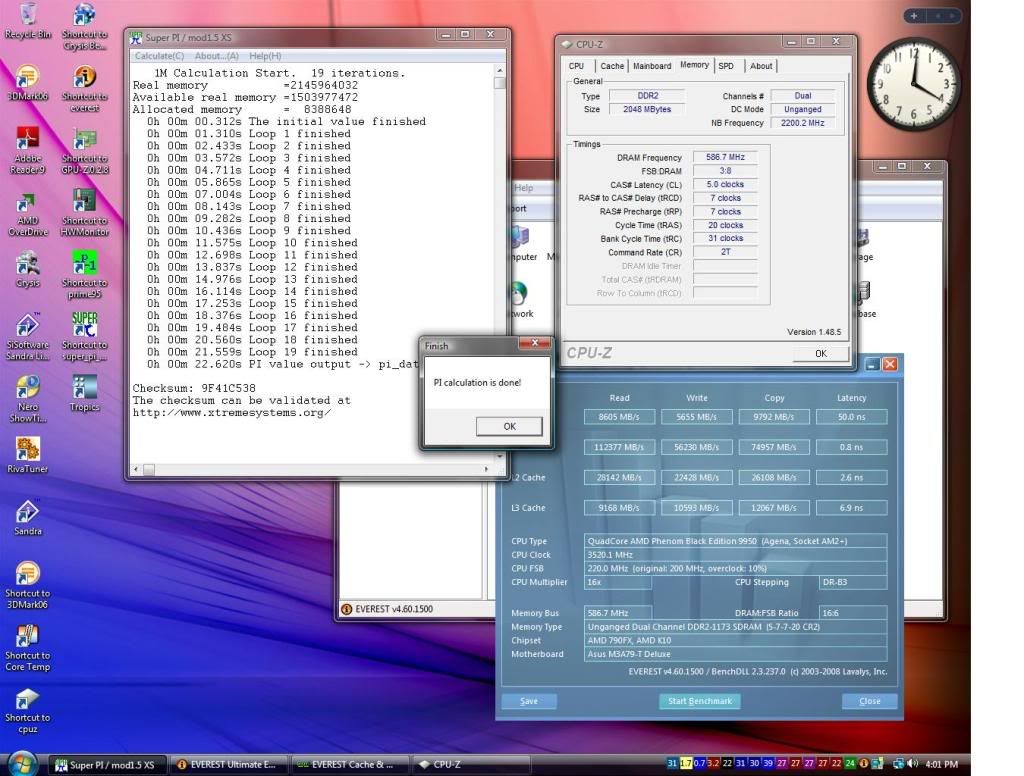Viewport: 1024px width, 776px height.
Task: Launch RivaTuner desktop icon
Action: click(x=27, y=456)
